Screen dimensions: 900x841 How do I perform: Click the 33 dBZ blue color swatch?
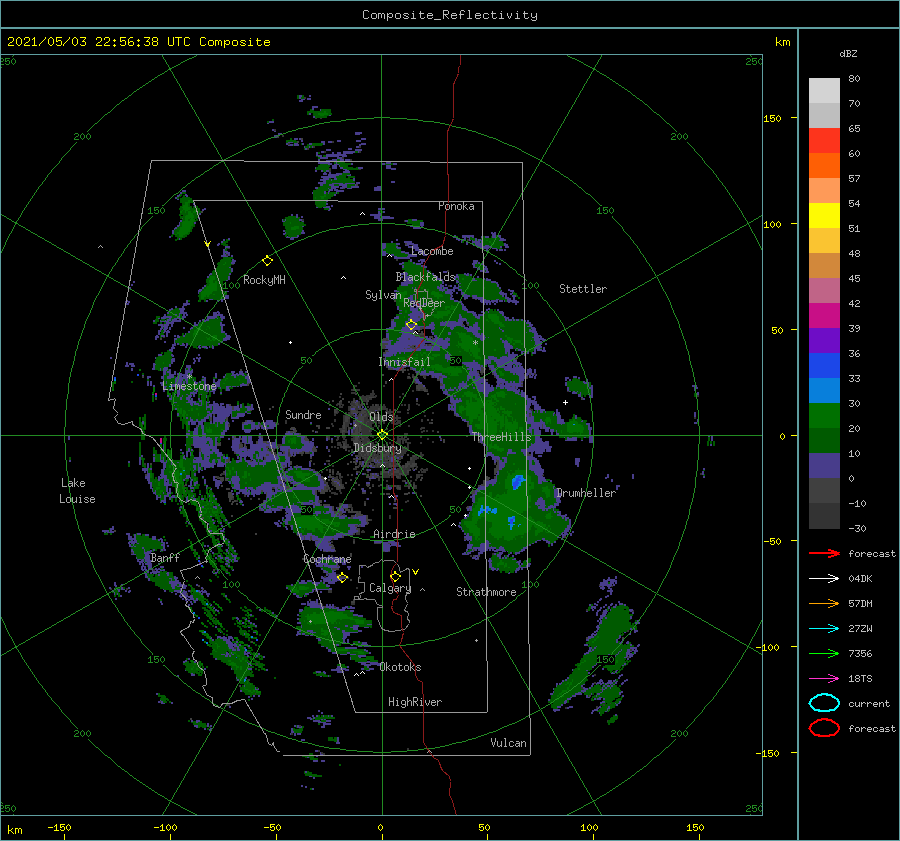pyautogui.click(x=824, y=390)
